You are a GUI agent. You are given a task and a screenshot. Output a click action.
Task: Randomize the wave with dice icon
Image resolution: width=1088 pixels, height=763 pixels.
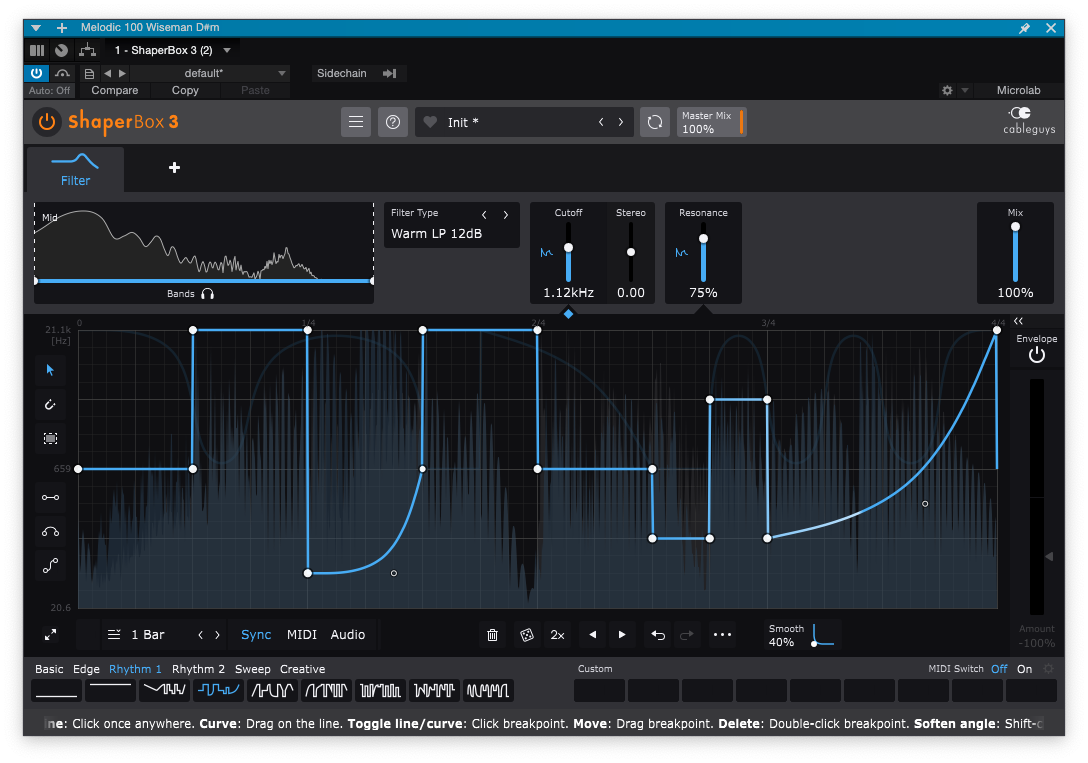click(527, 635)
